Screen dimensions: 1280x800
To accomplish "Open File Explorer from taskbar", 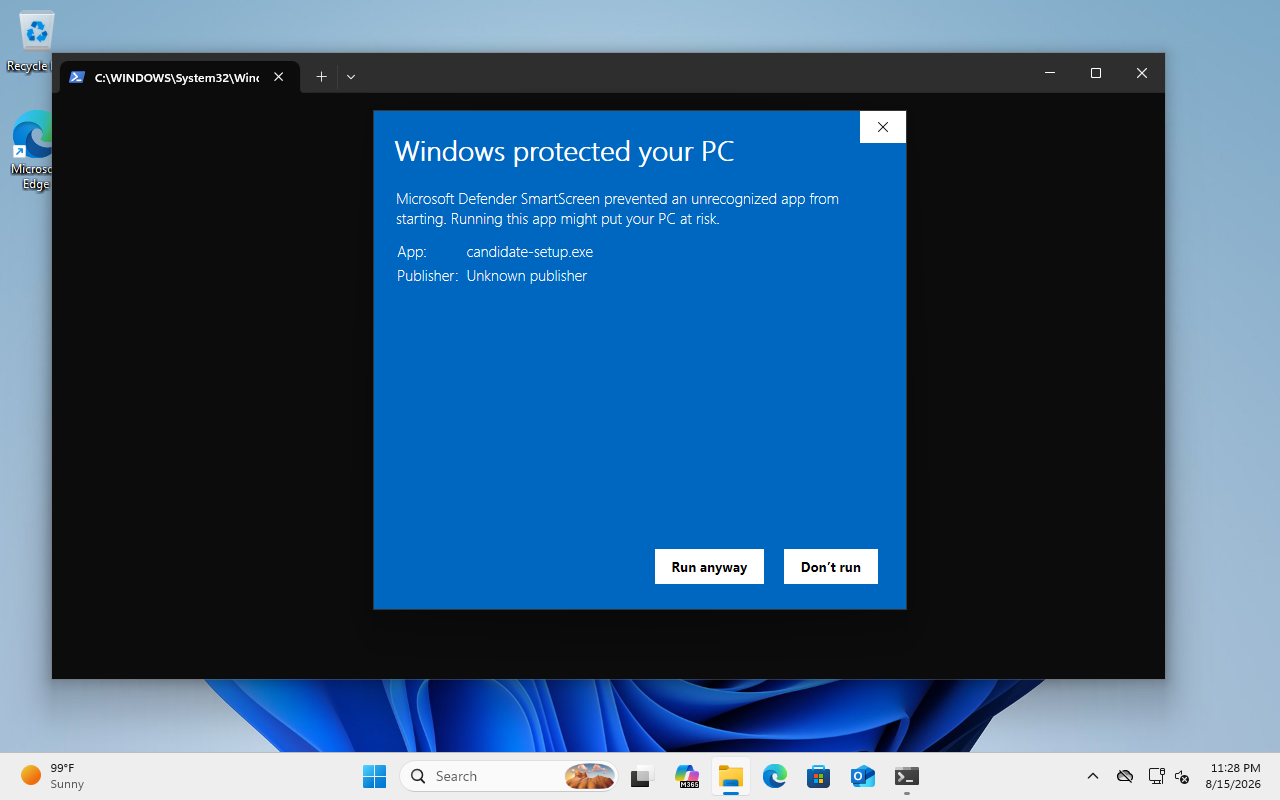I will click(731, 776).
